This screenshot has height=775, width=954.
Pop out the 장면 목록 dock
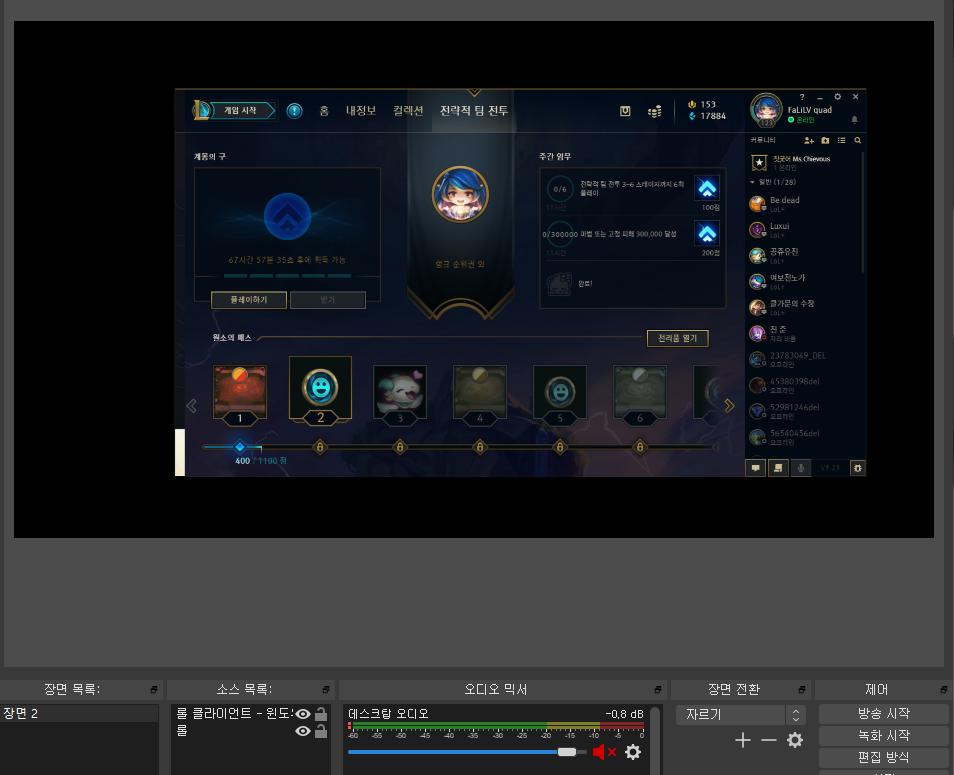(154, 689)
